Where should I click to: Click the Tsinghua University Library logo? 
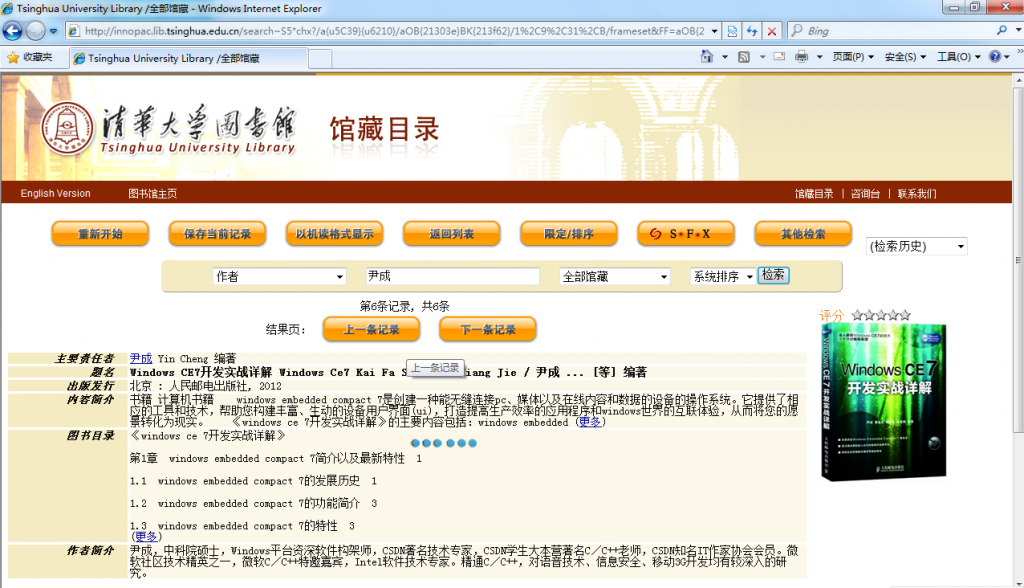pos(168,129)
